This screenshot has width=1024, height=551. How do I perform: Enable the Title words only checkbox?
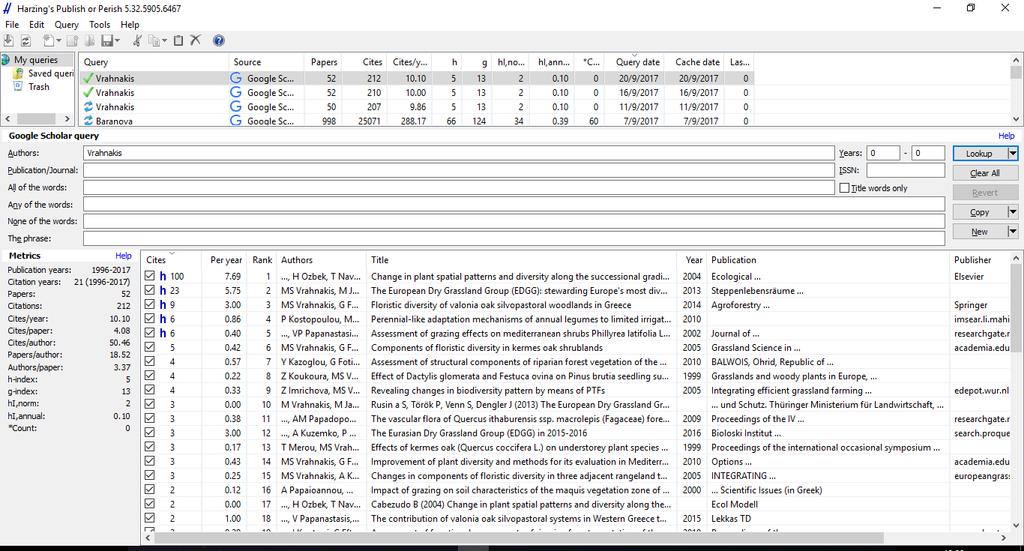pos(844,188)
